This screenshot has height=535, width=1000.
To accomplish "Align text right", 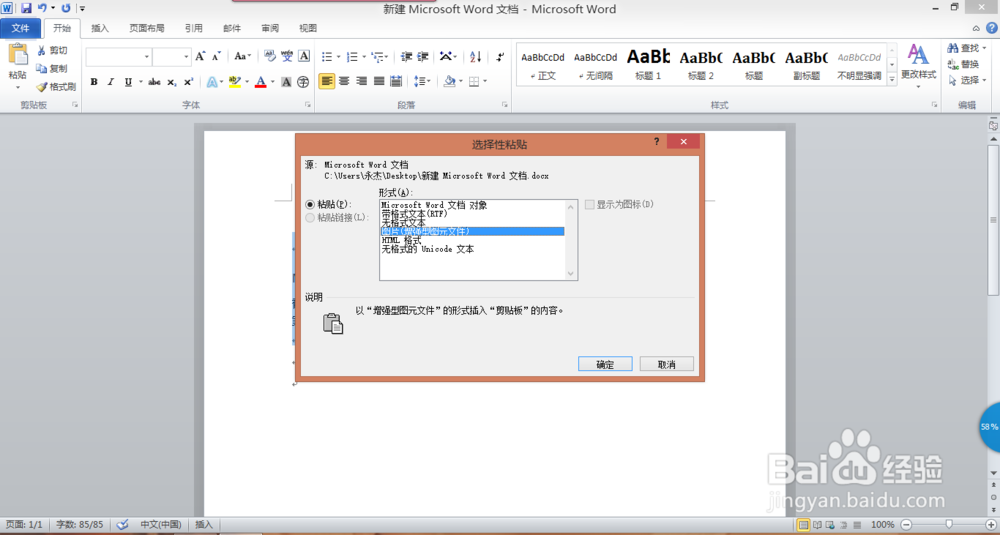I will point(362,82).
